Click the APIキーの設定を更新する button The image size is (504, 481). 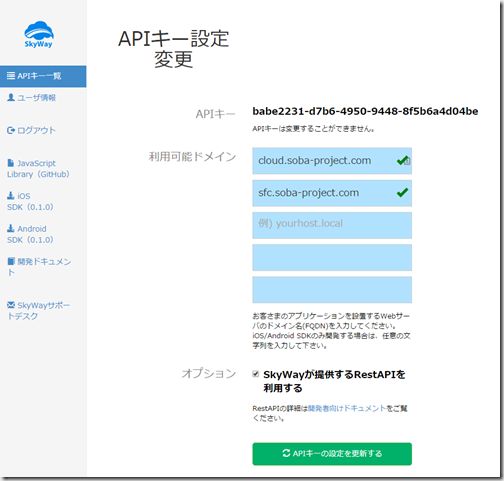(332, 454)
